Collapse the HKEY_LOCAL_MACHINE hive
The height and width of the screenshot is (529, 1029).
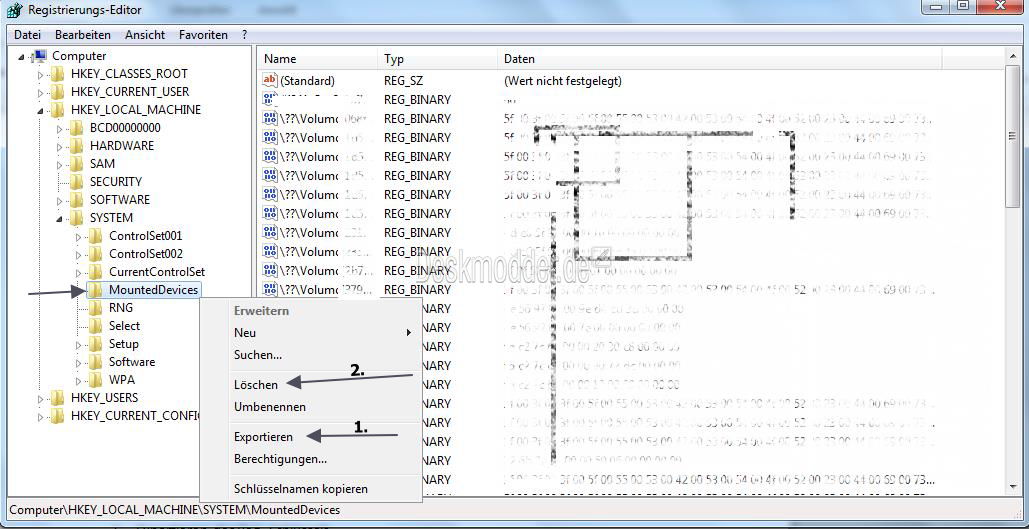pos(41,110)
